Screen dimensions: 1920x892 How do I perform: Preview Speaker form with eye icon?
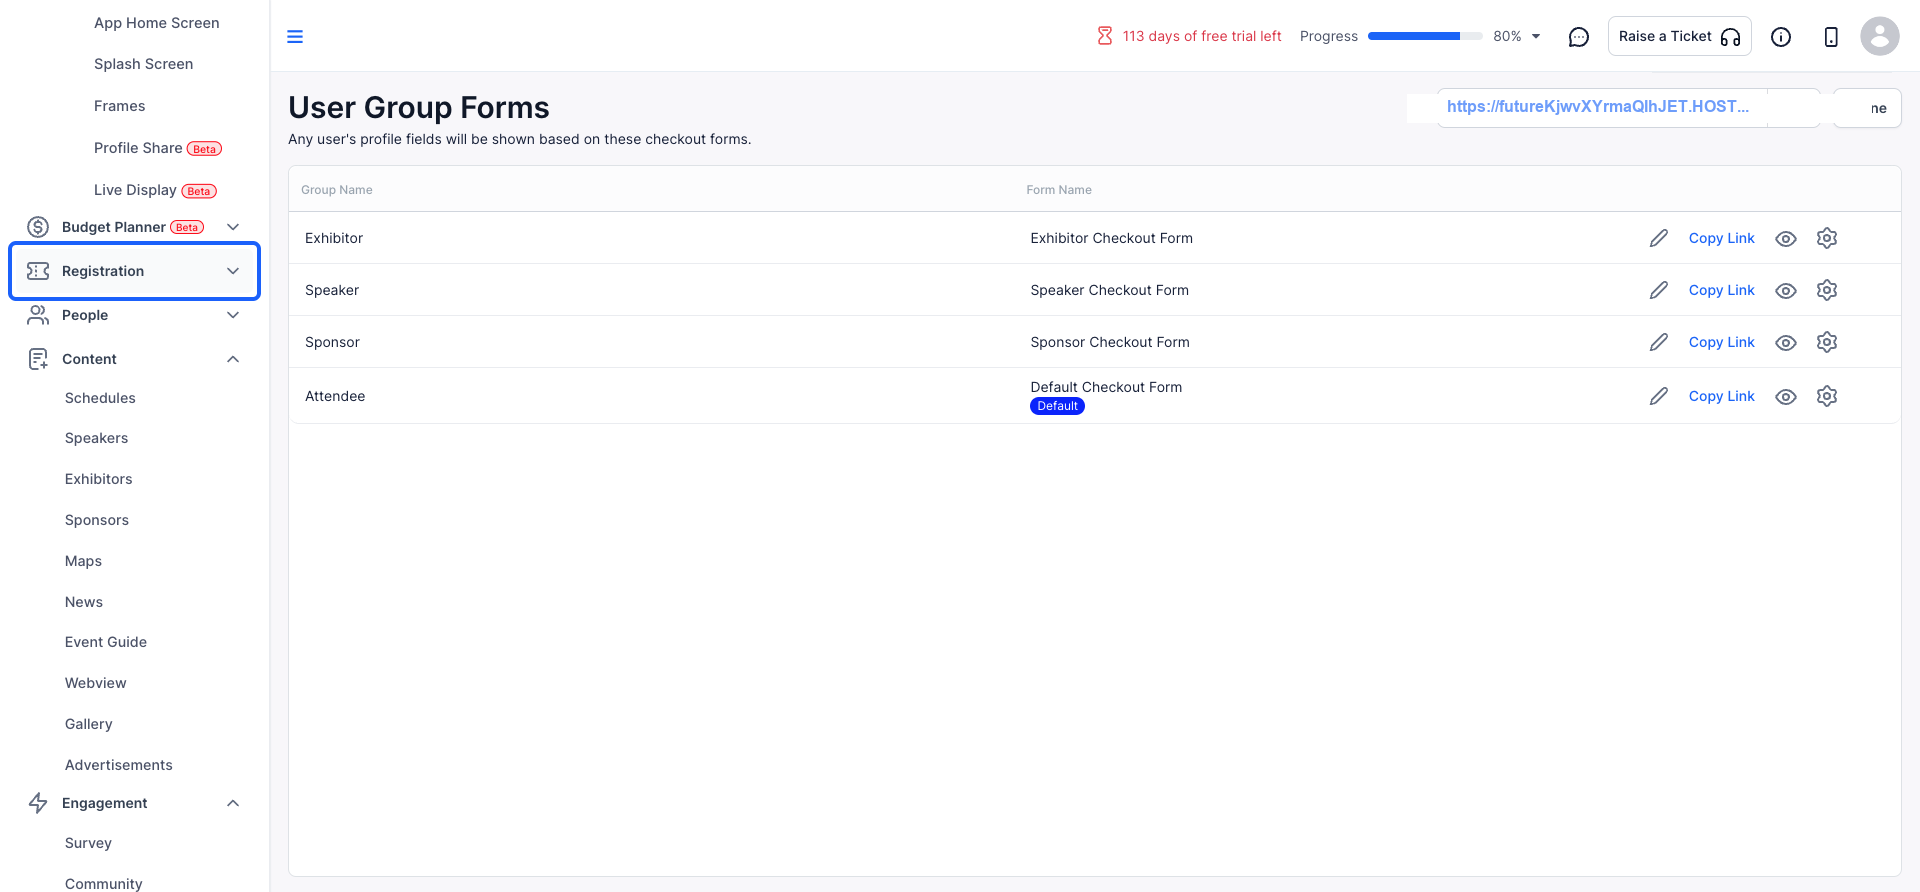point(1786,291)
